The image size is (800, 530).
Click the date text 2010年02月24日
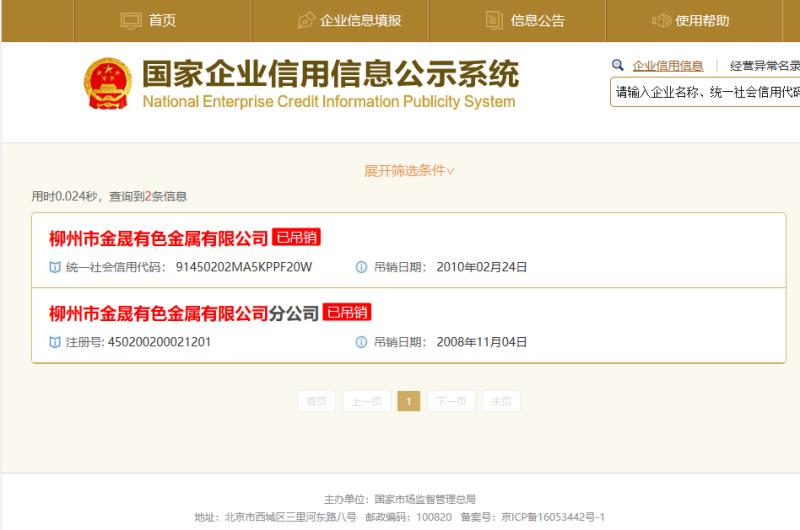point(482,267)
